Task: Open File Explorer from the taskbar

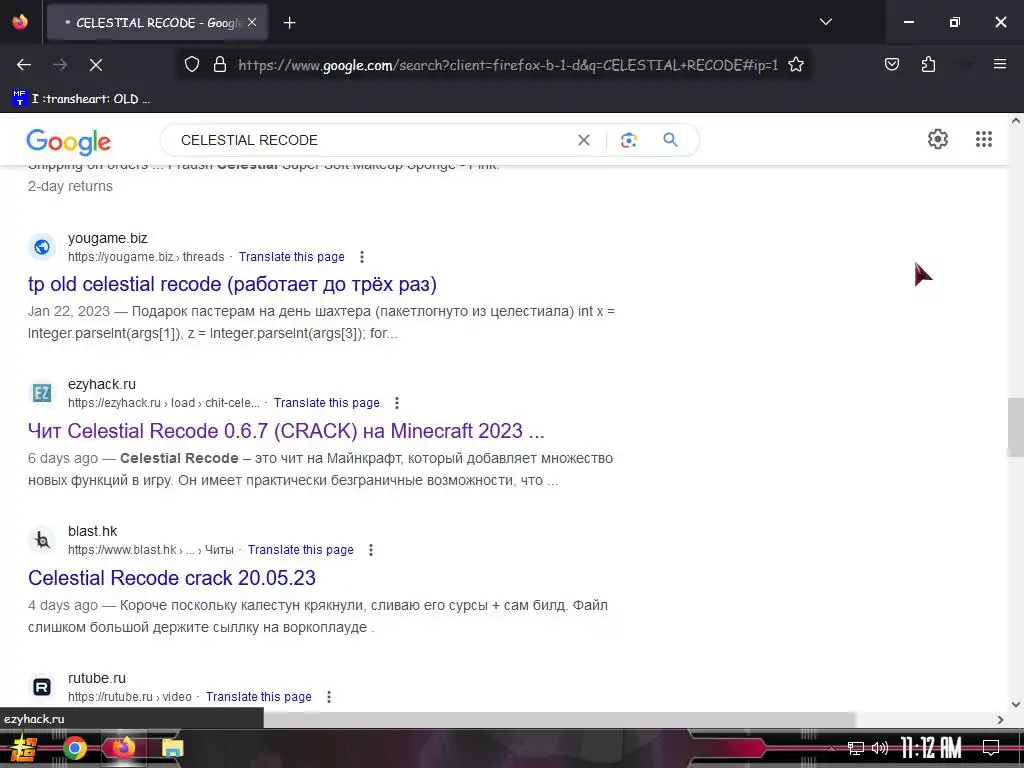Action: [x=172, y=748]
